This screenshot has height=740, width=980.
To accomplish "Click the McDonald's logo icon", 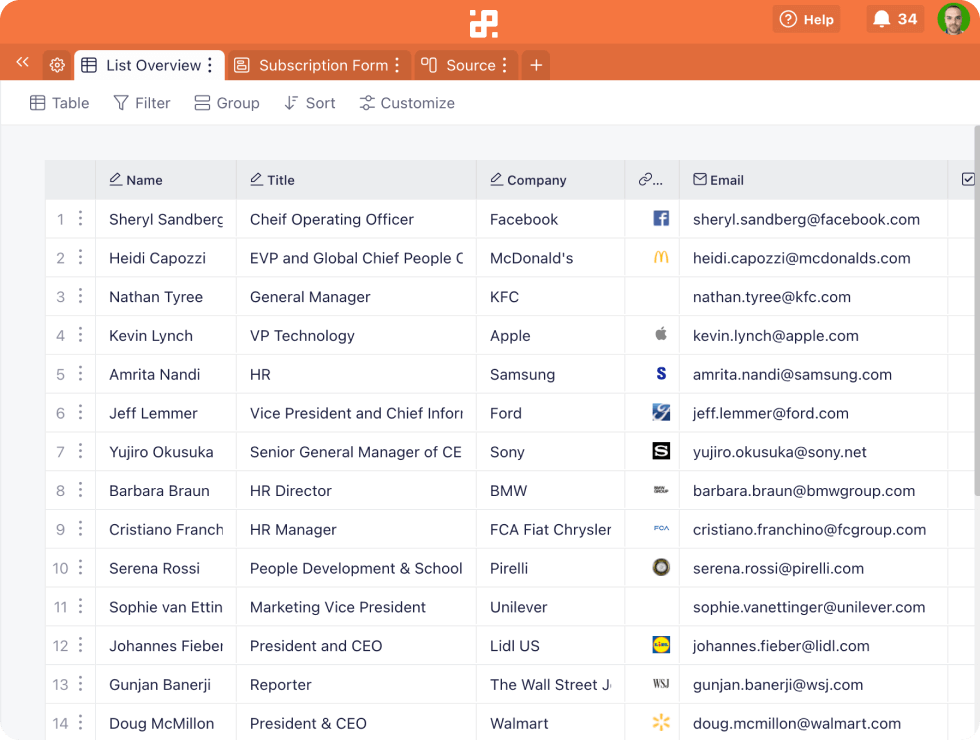I will pos(661,257).
